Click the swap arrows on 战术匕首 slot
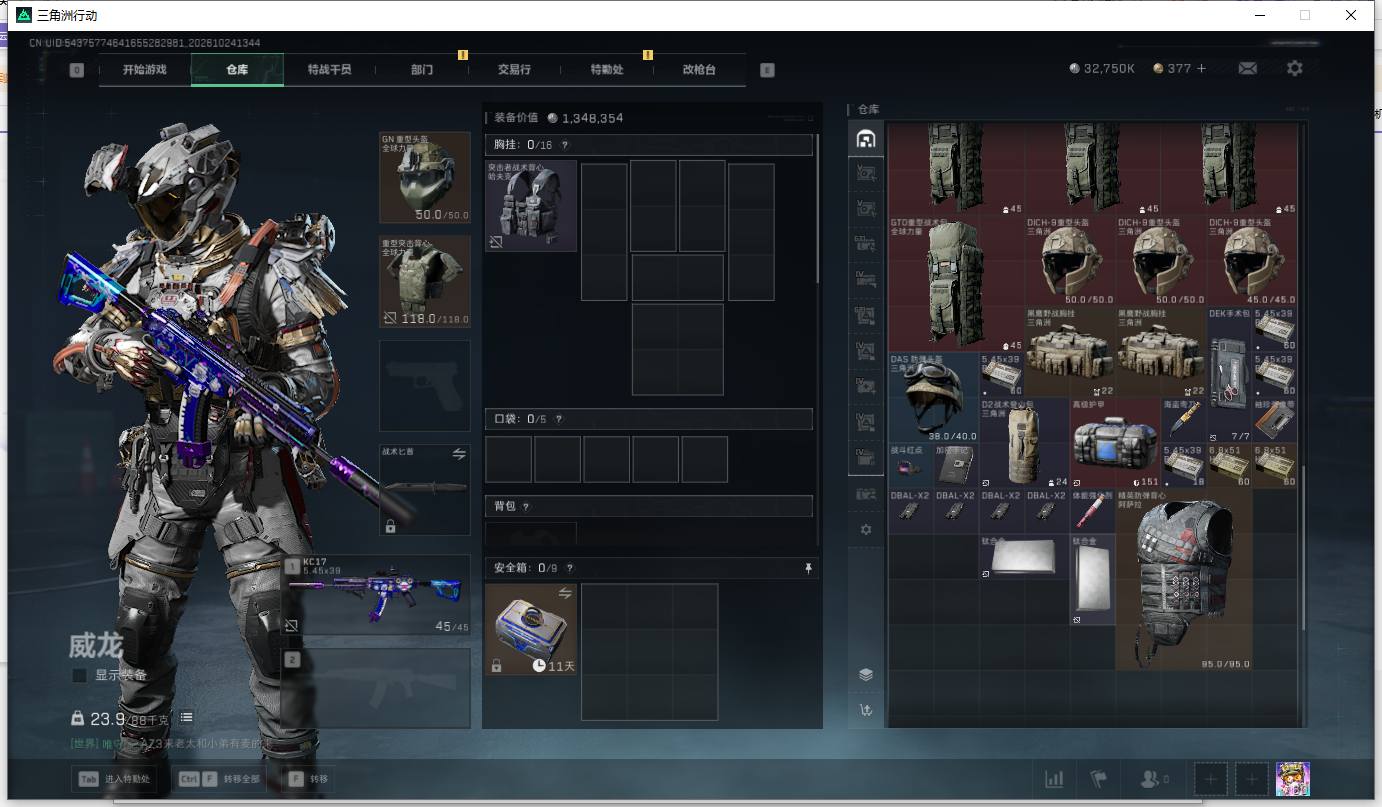Image resolution: width=1382 pixels, height=807 pixels. (459, 453)
